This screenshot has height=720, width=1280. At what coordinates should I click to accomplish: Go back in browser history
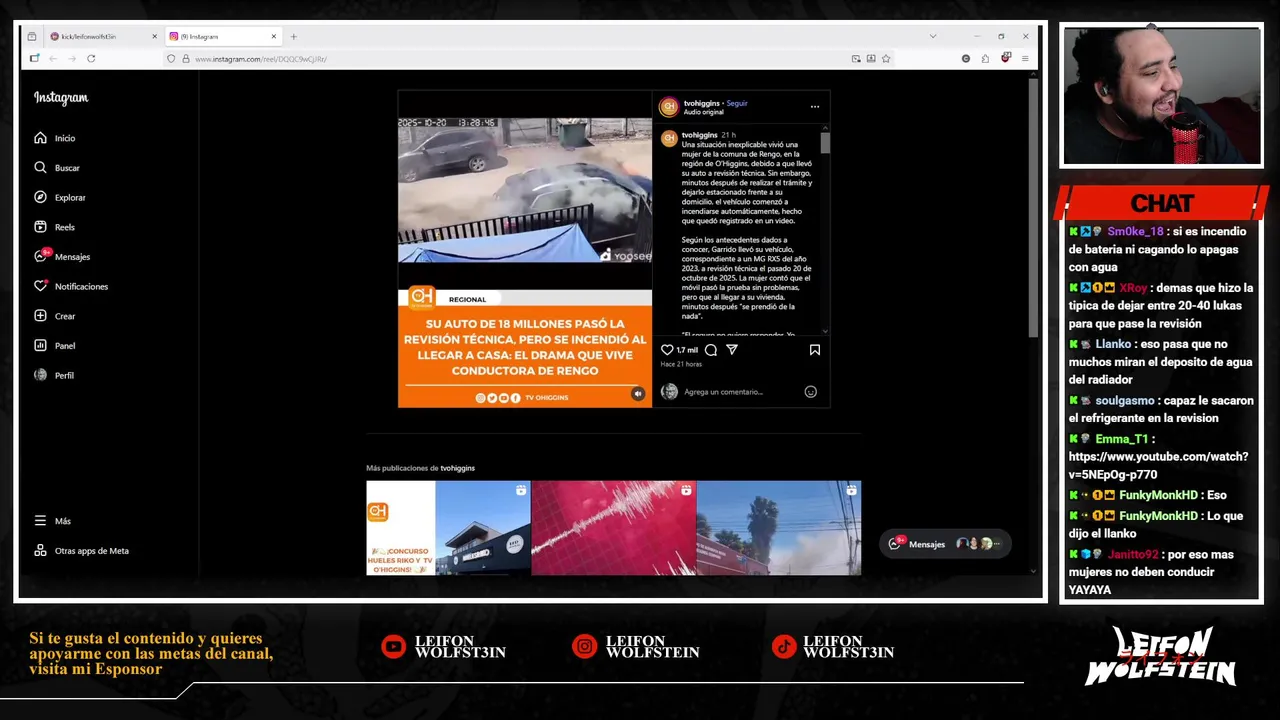point(53,58)
